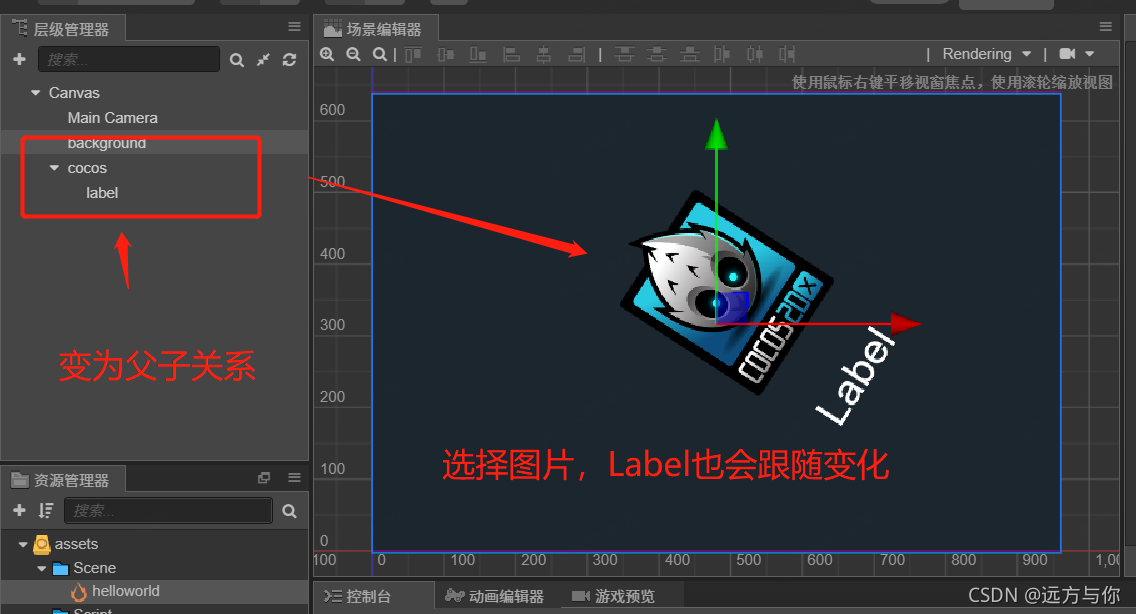
Task: Select the Canvas root node
Action: point(74,93)
